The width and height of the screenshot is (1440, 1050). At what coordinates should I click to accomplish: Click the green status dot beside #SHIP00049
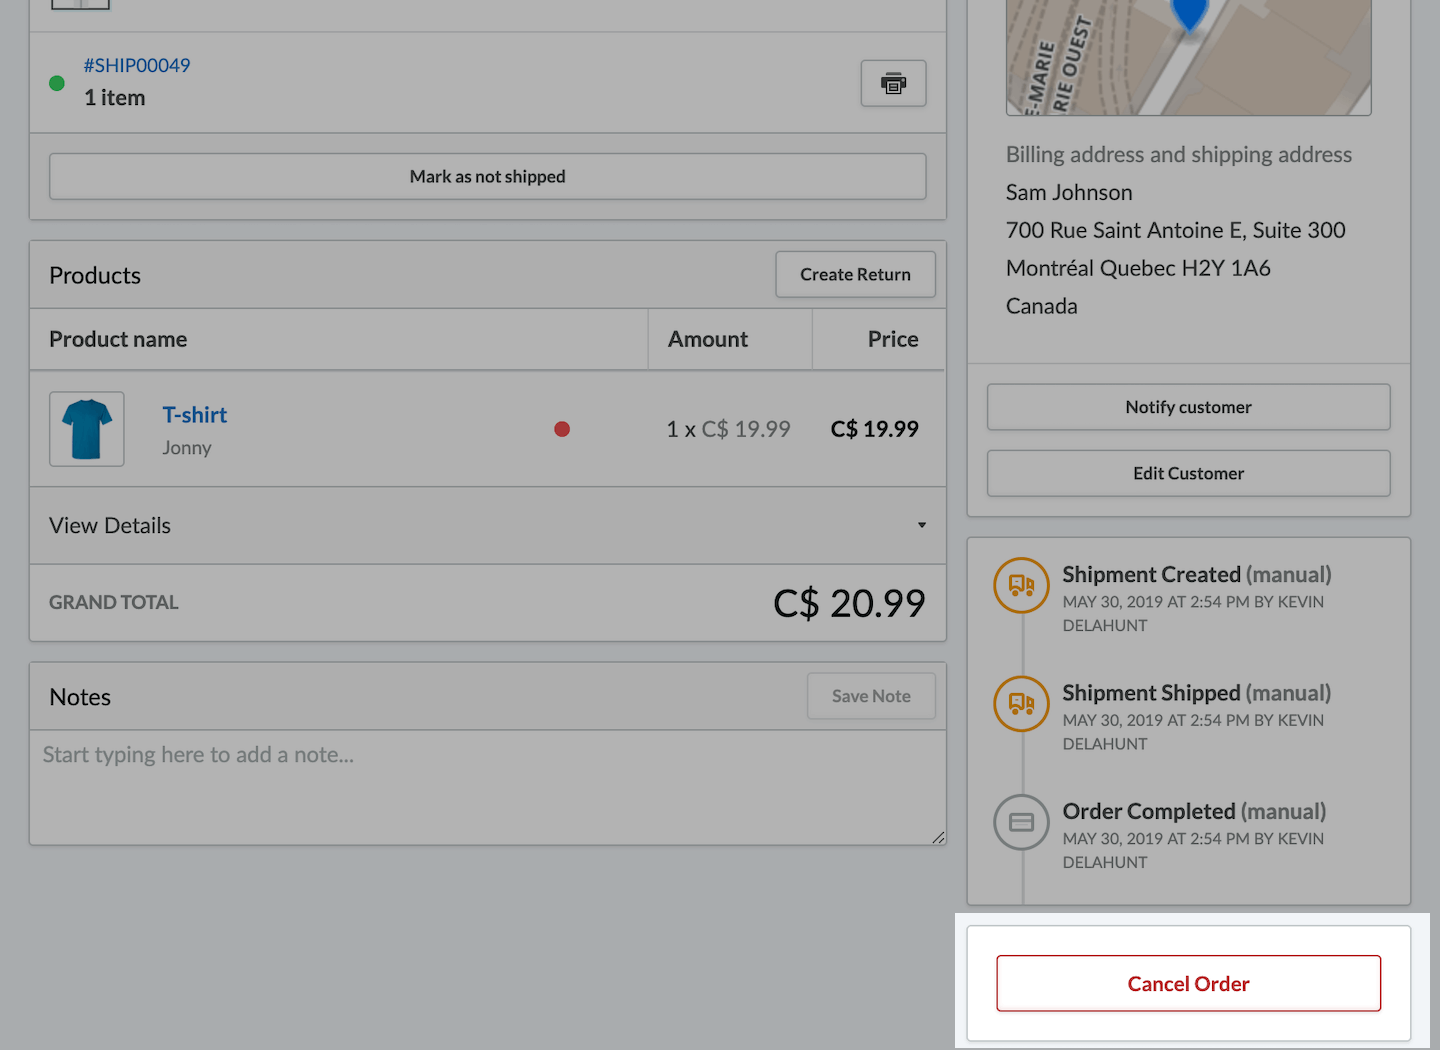click(x=57, y=83)
